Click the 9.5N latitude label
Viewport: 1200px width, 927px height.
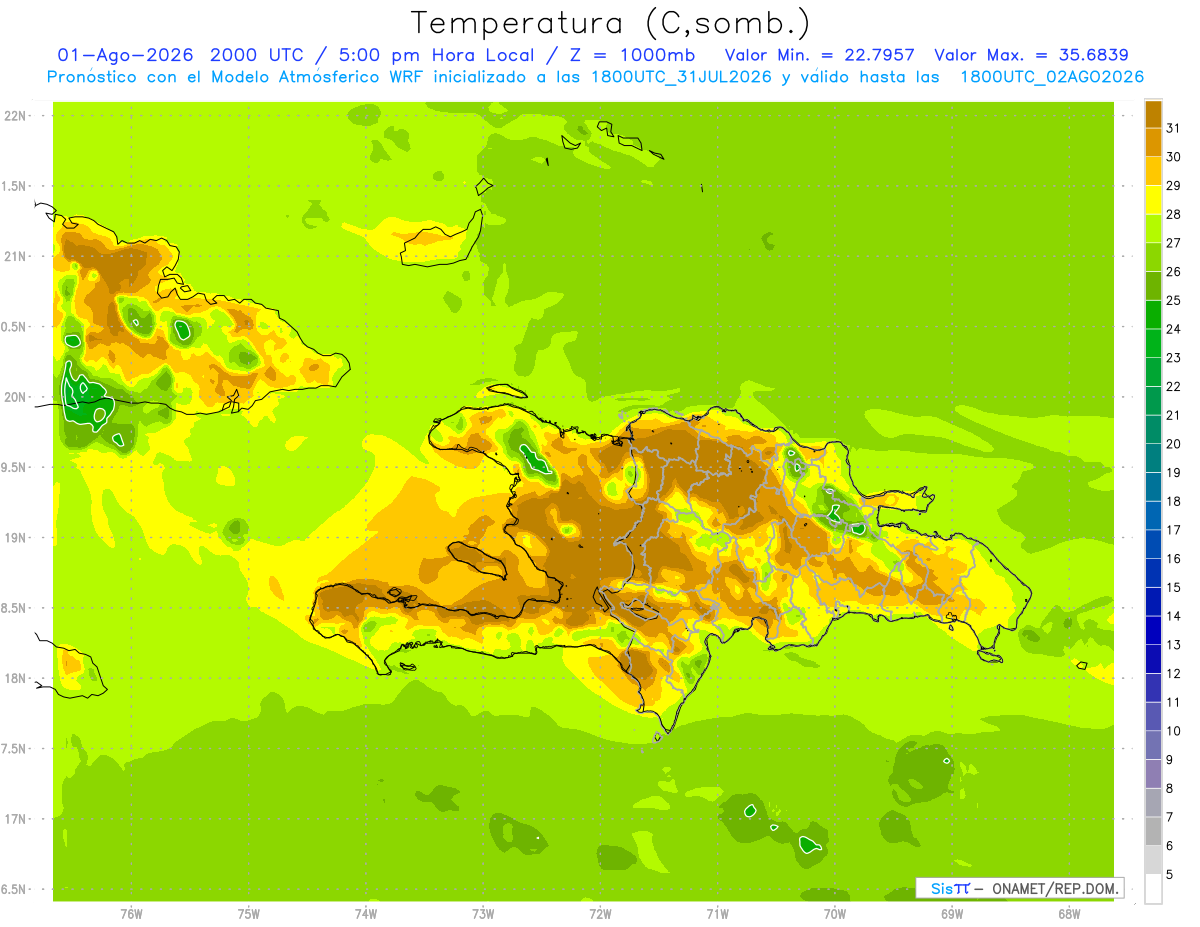[15, 468]
